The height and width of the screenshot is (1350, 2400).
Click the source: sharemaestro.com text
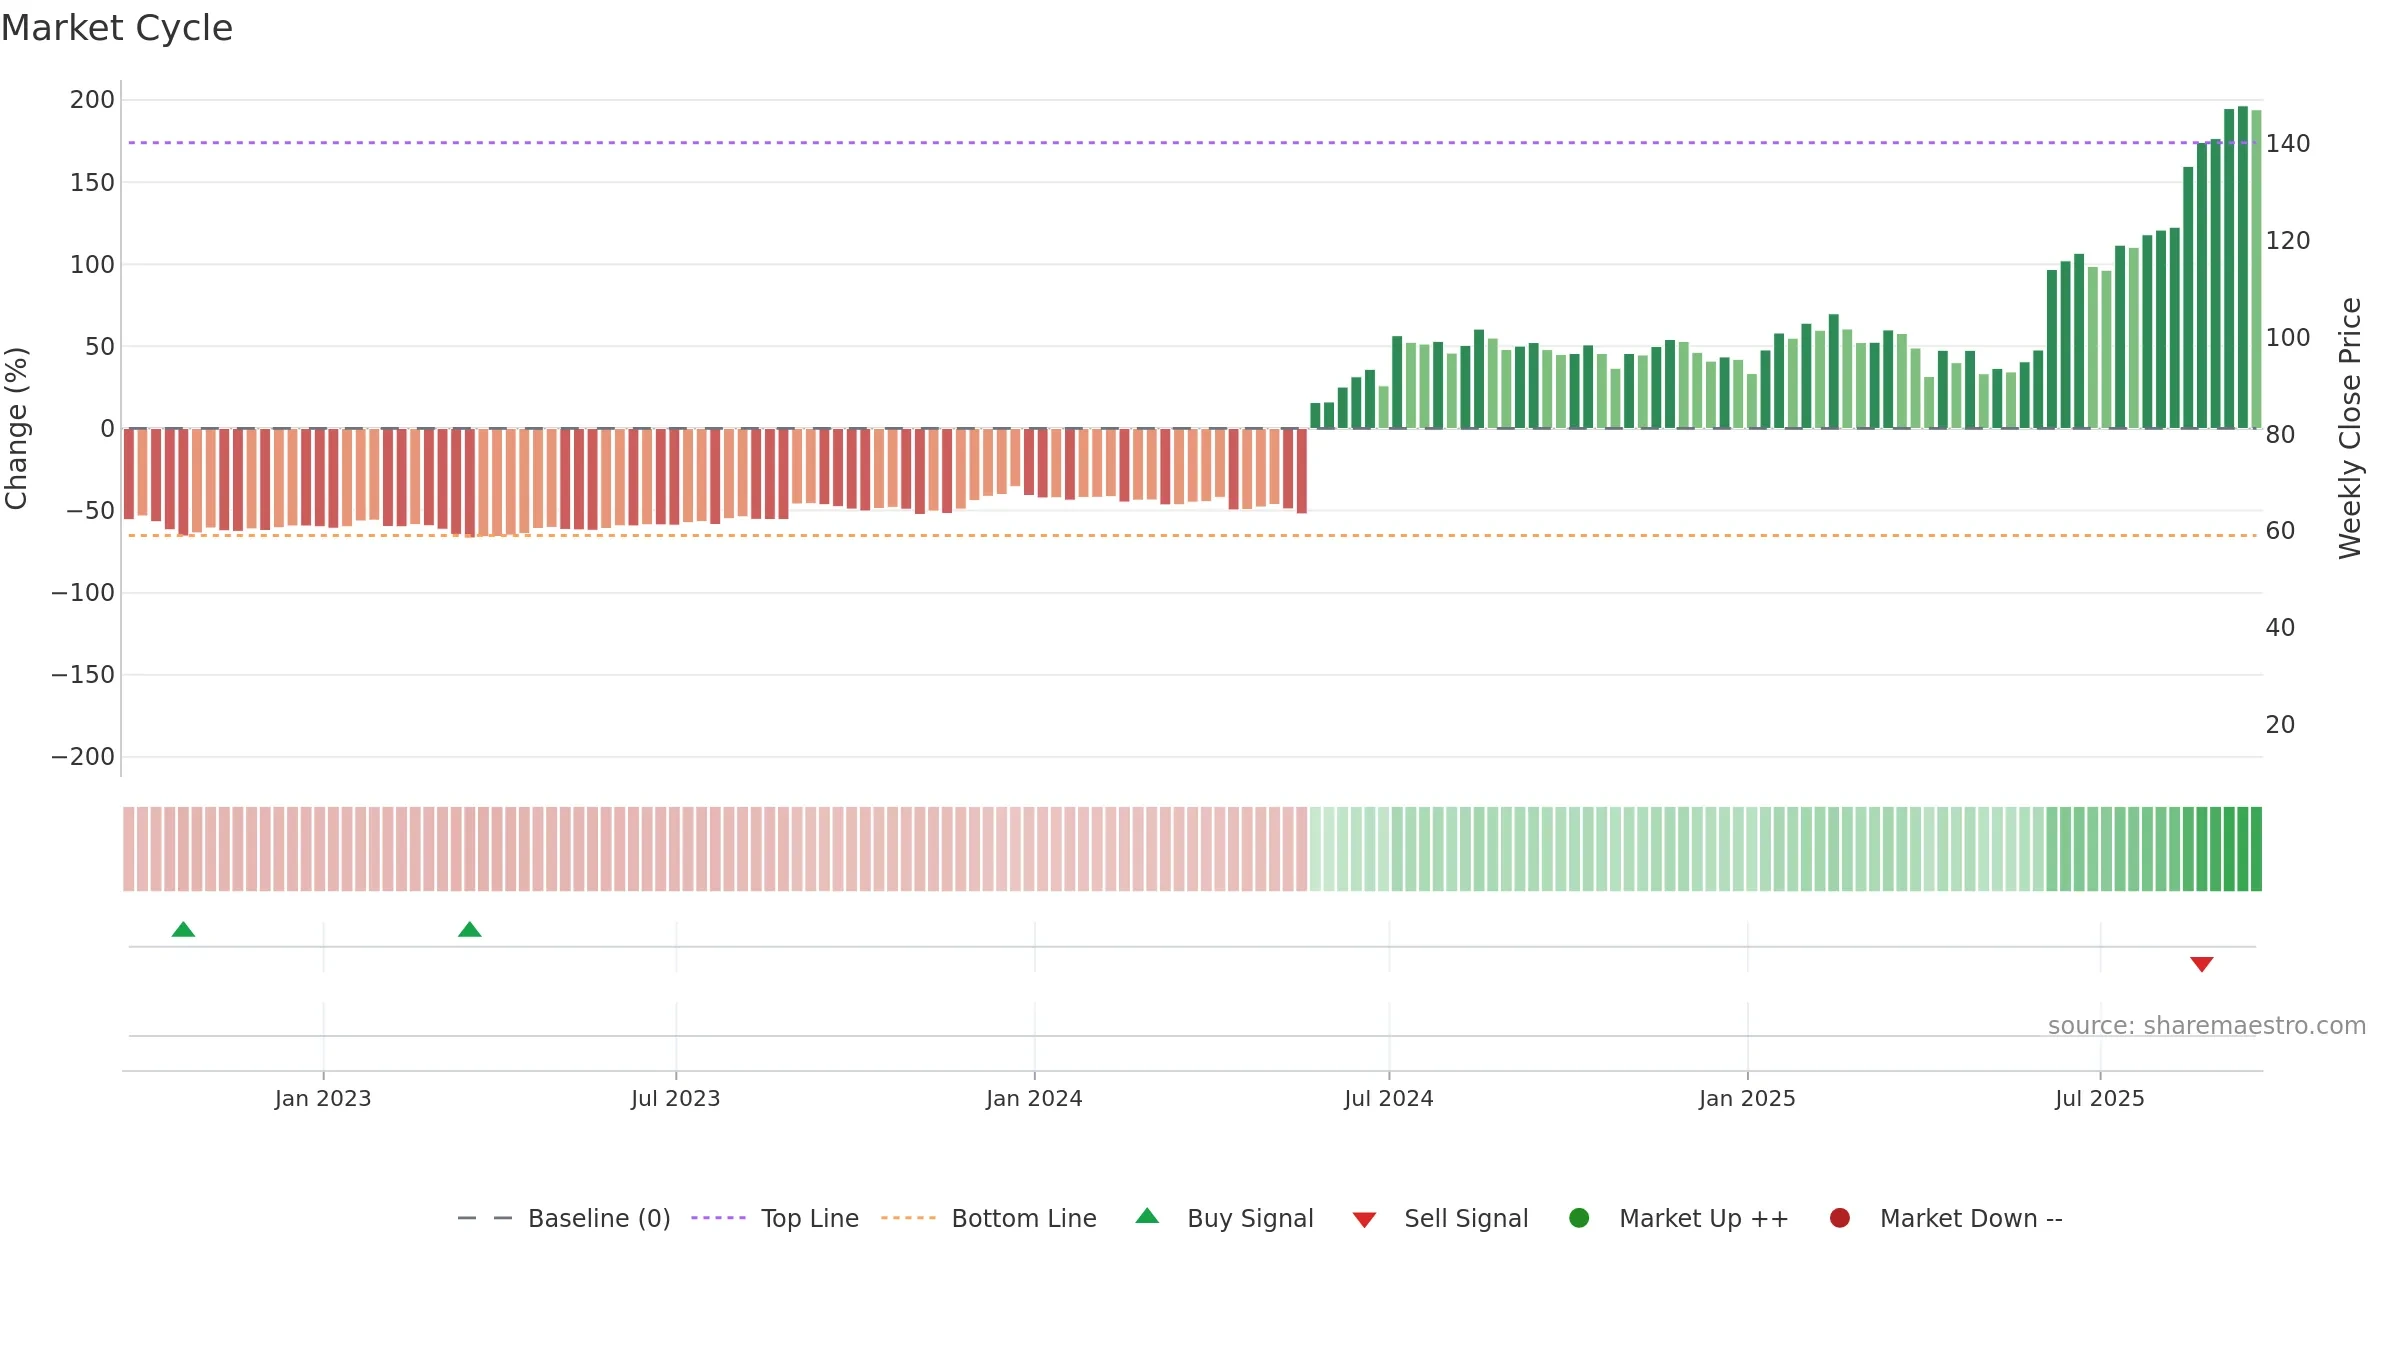click(2207, 1026)
